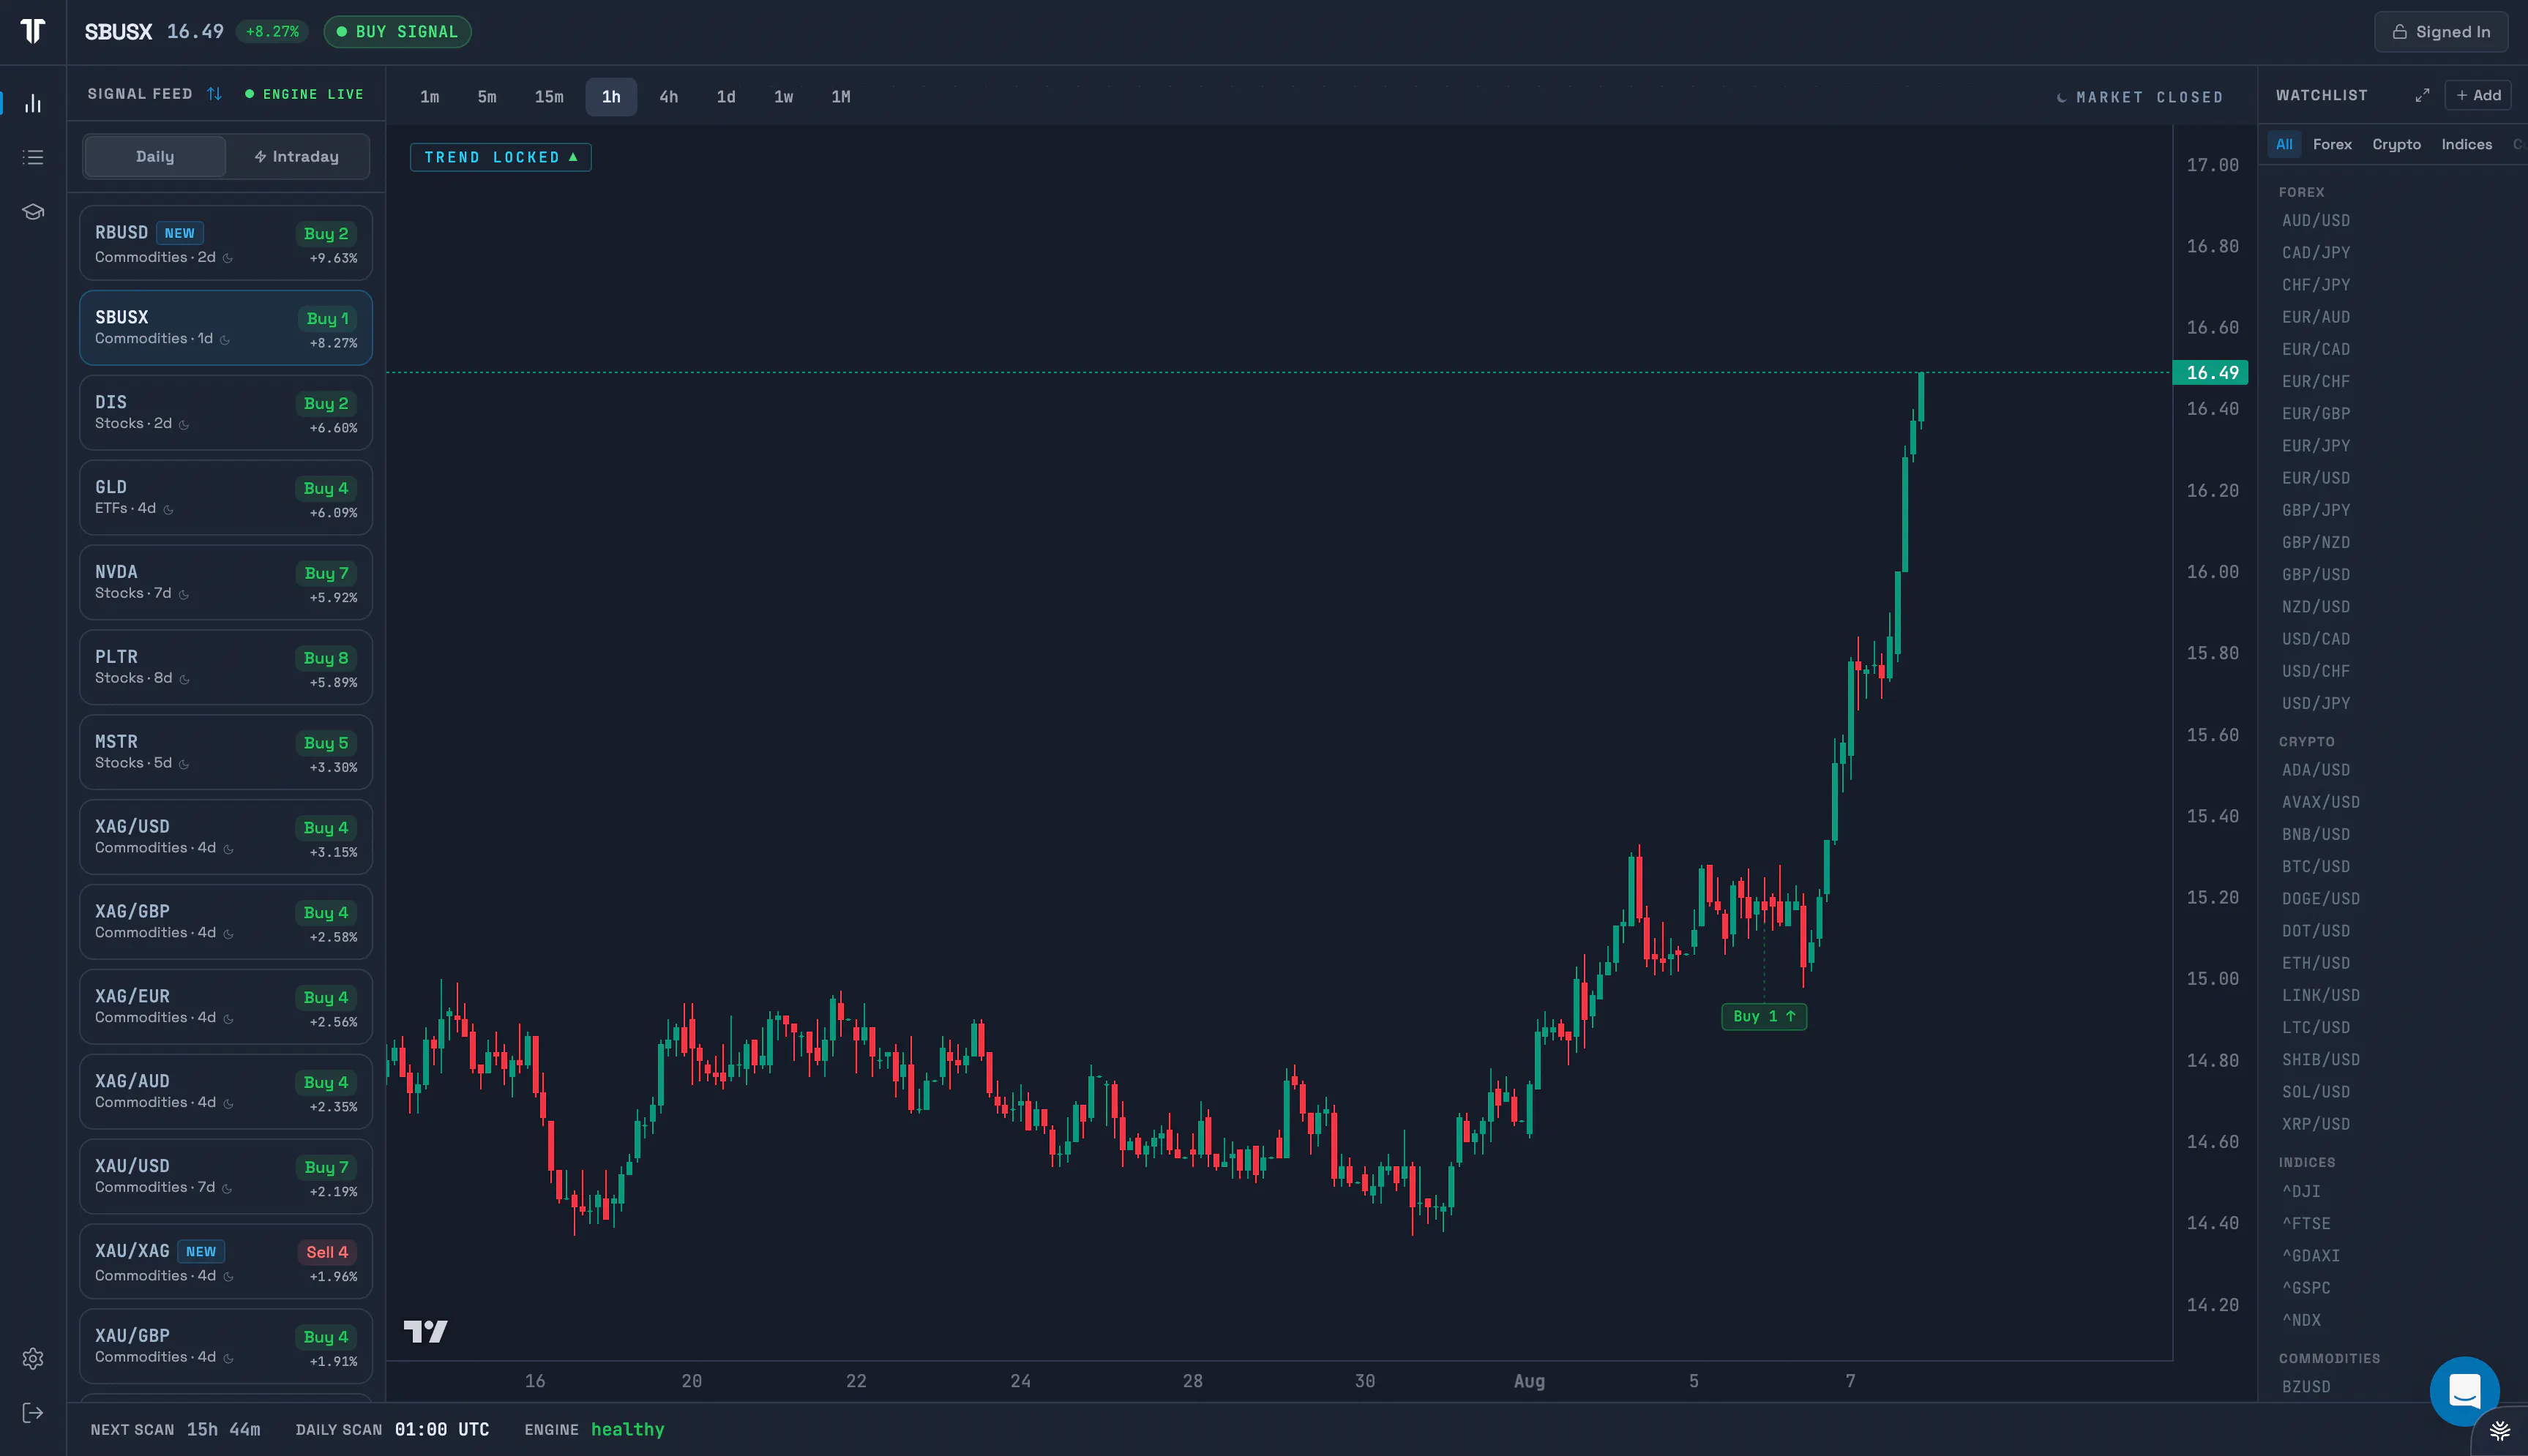Screen dimensions: 2528x1456
Task: Open the app logo home icon
Action: pyautogui.click(x=33, y=31)
